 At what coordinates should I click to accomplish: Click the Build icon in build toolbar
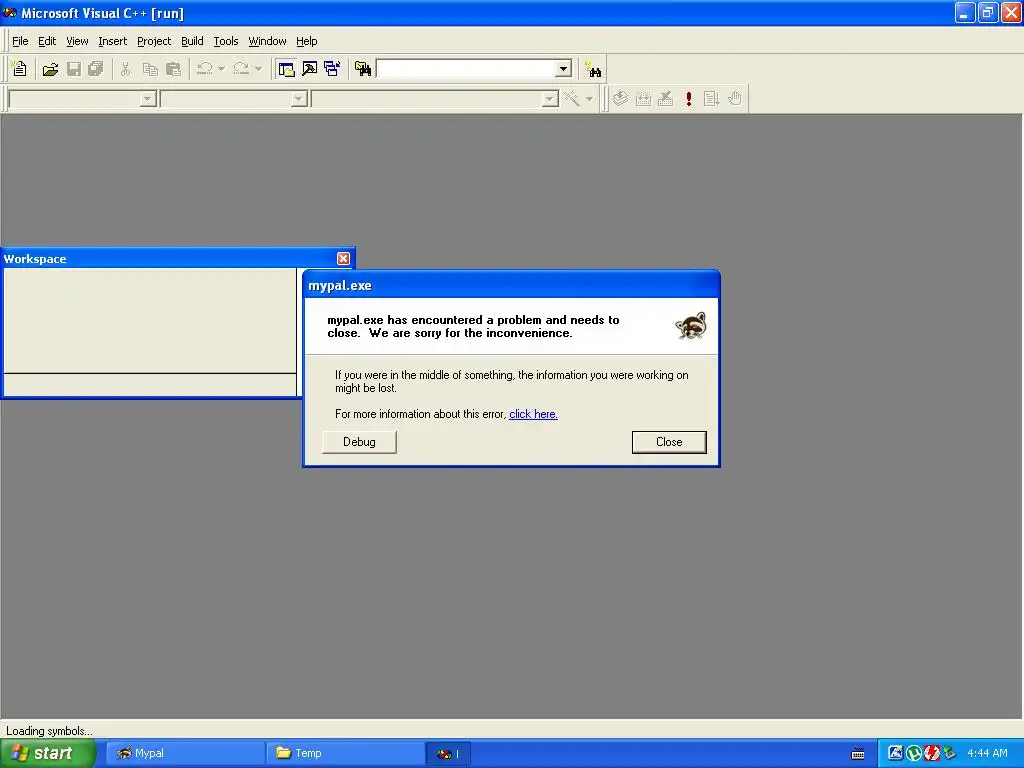pos(643,99)
